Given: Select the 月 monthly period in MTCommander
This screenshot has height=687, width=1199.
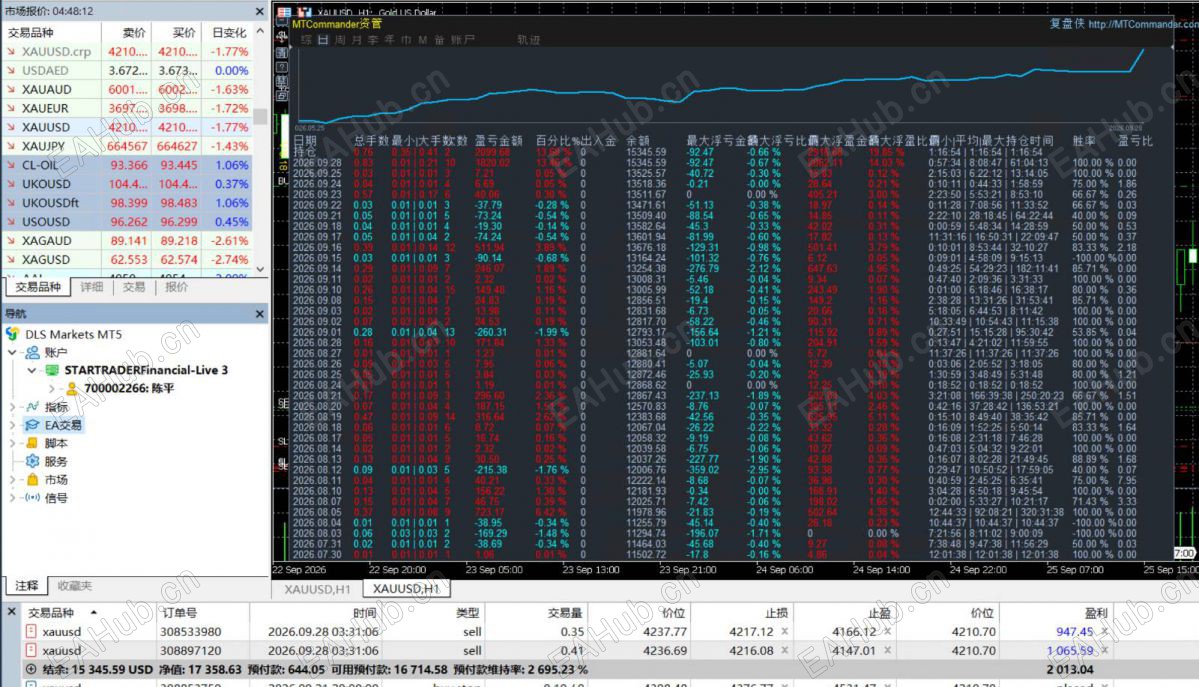Looking at the screenshot, I should 357,40.
